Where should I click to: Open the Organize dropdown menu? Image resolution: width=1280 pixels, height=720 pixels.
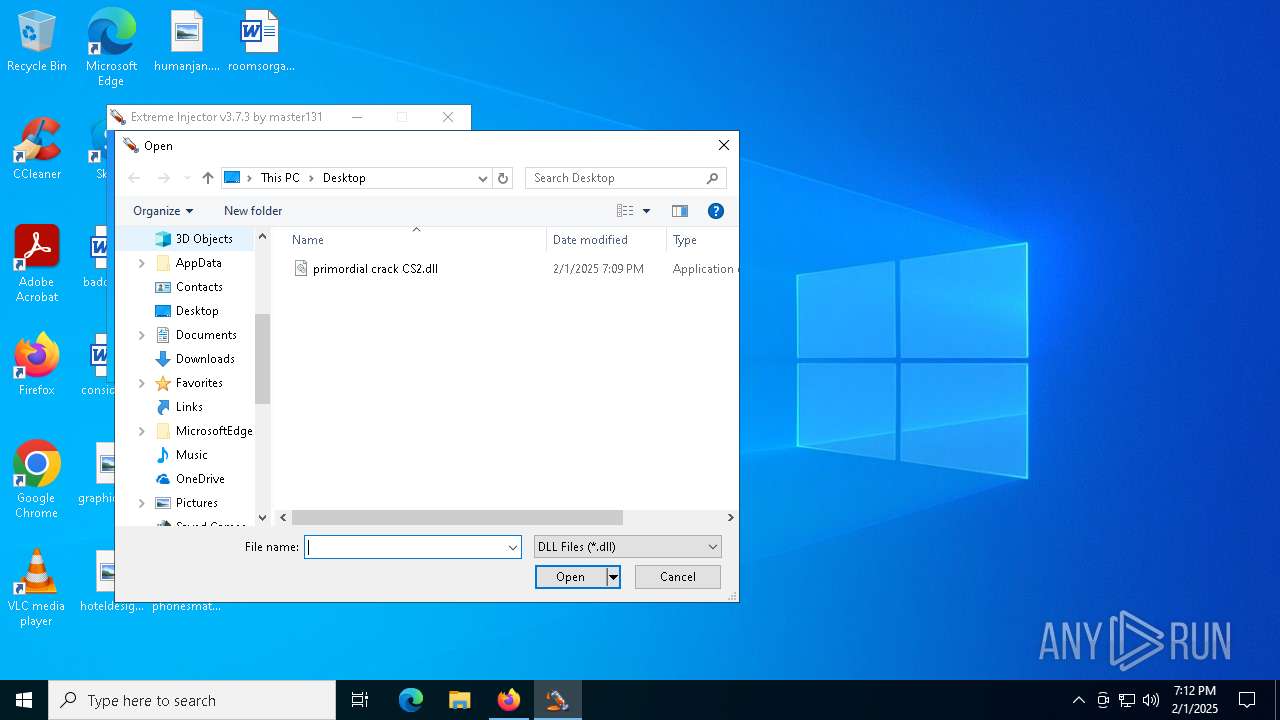[163, 211]
